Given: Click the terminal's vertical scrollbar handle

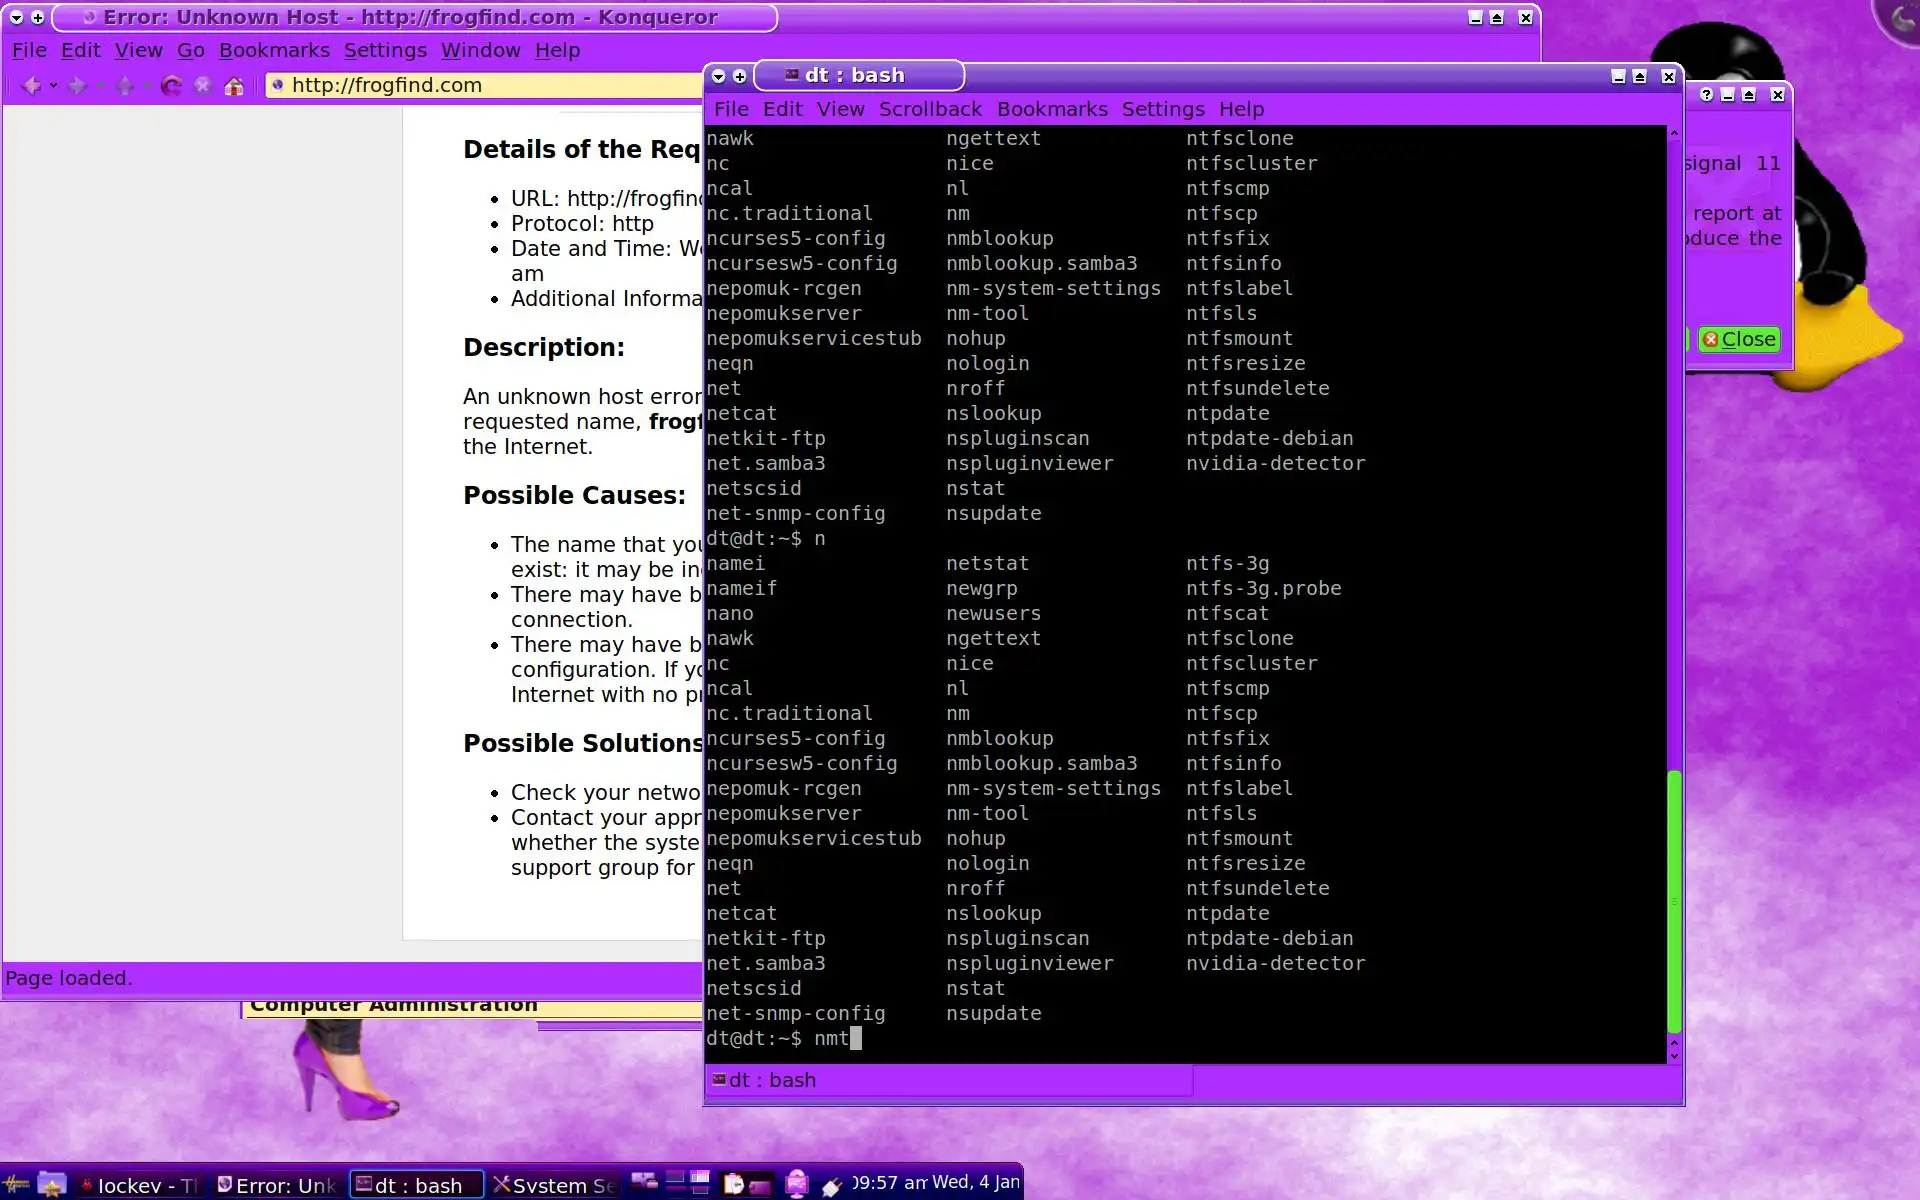Looking at the screenshot, I should (x=1674, y=900).
